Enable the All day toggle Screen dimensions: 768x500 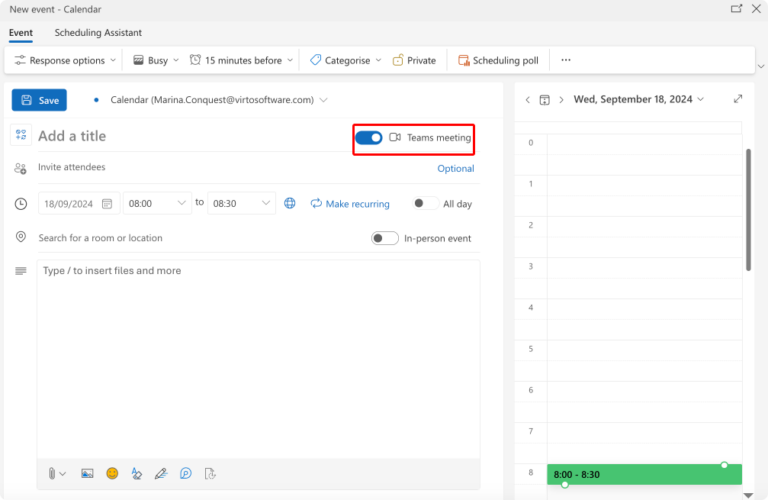click(x=425, y=203)
